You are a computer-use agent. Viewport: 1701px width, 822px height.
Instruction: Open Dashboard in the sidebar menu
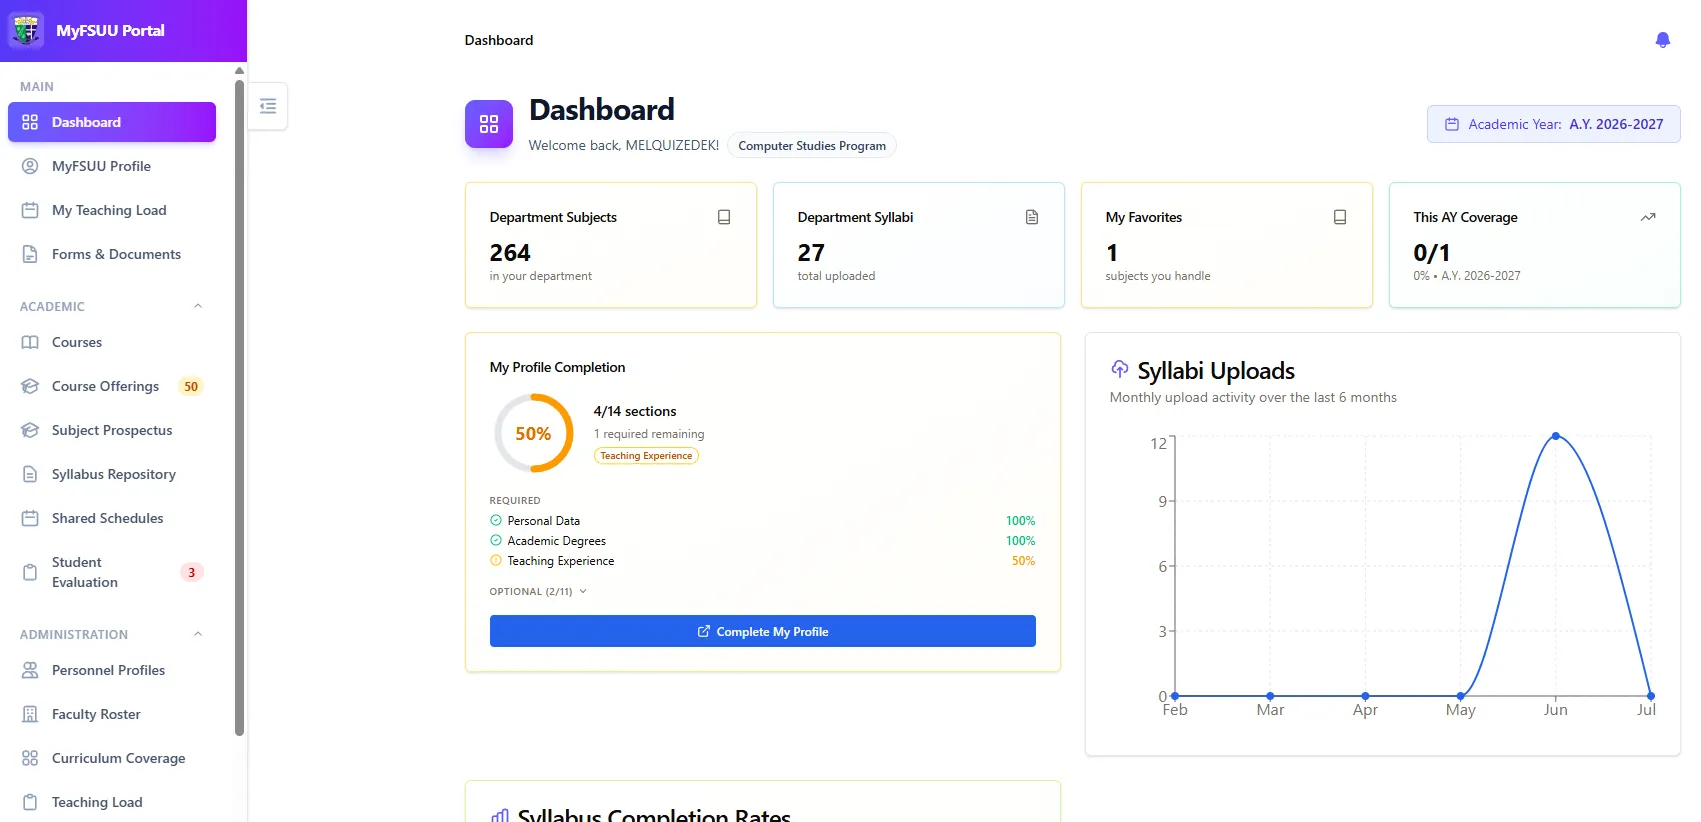tap(112, 122)
